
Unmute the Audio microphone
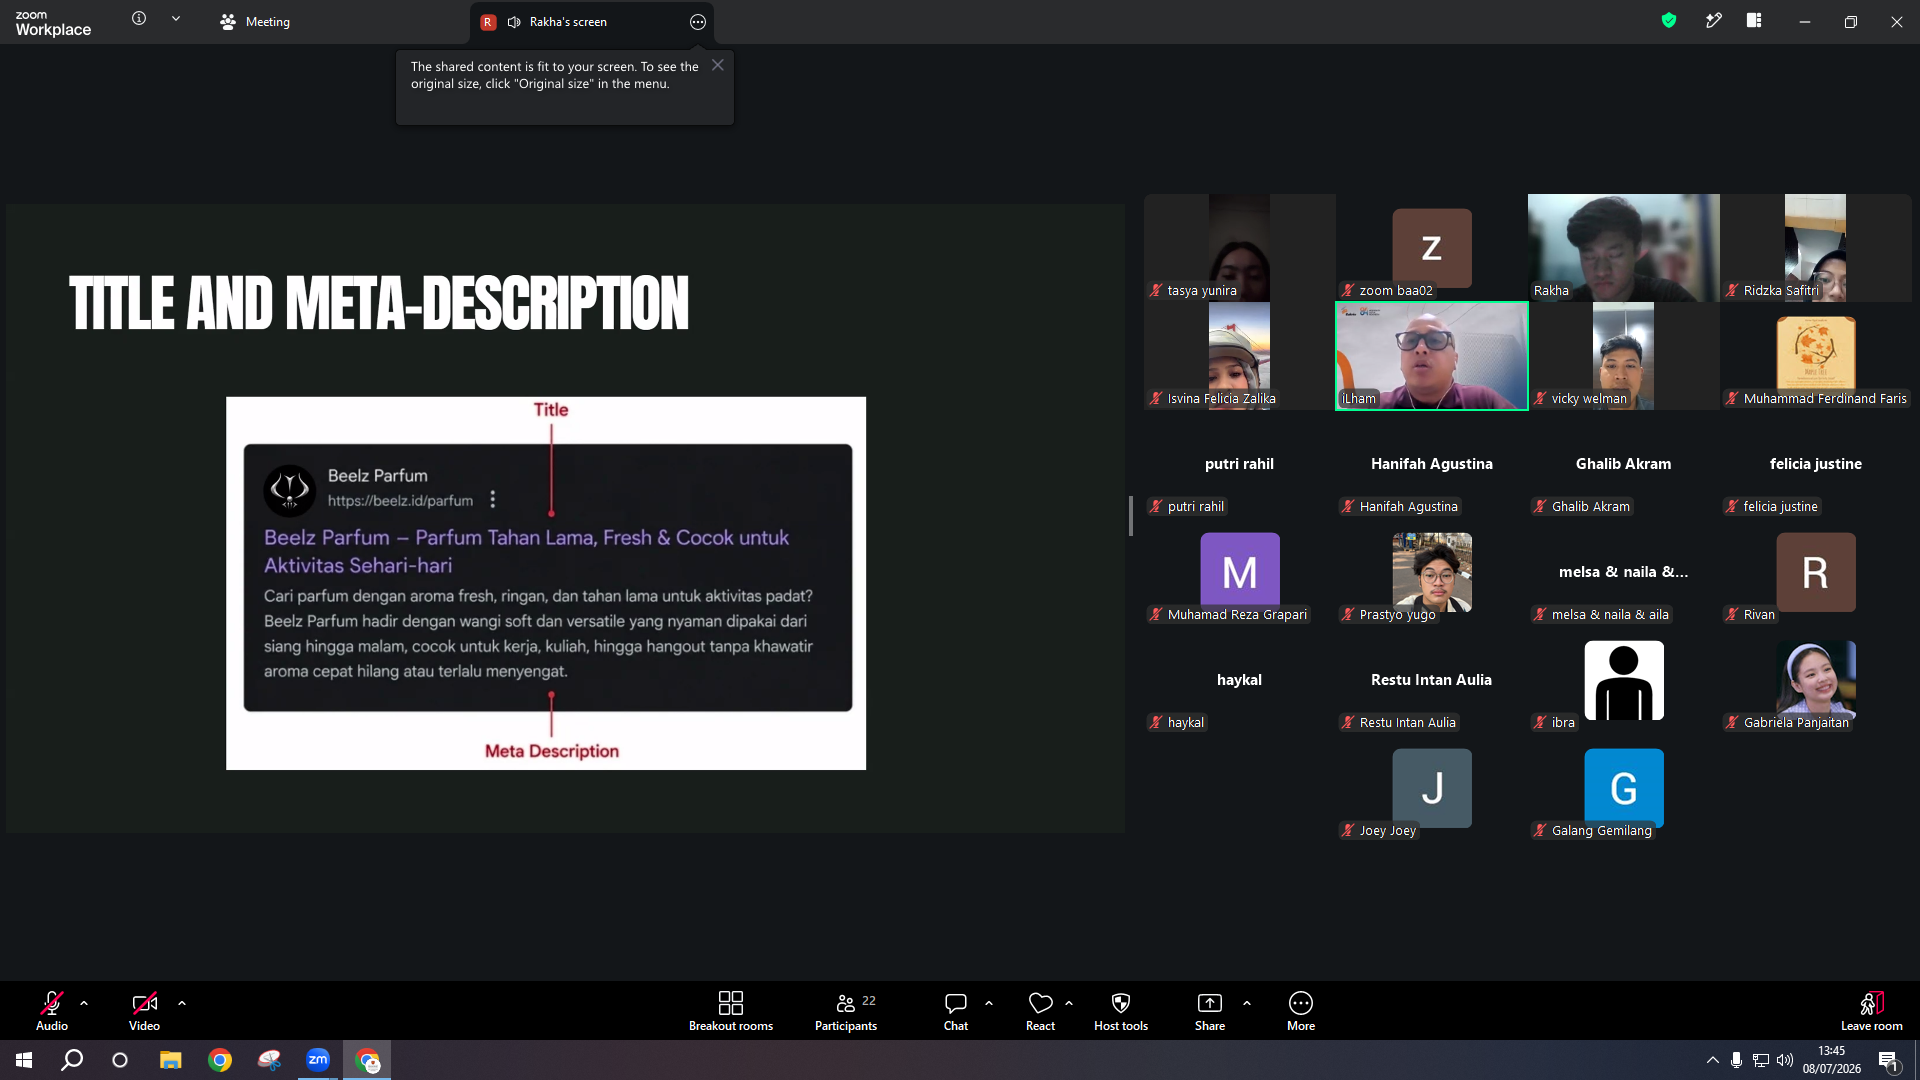coord(52,1010)
